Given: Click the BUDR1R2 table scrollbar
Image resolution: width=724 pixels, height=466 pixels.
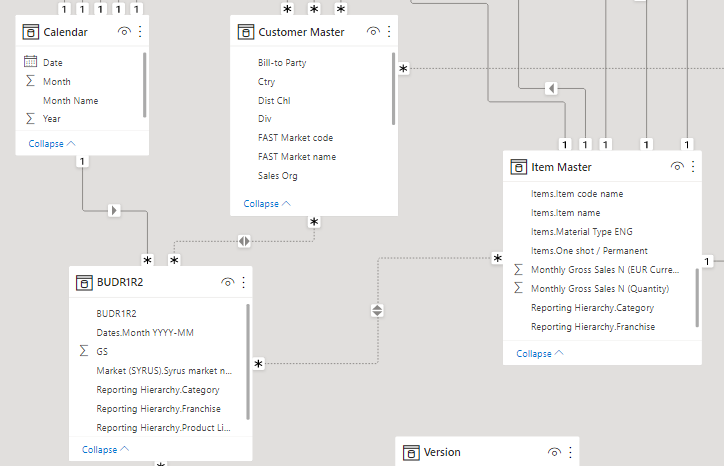Looking at the screenshot, I should (248, 362).
